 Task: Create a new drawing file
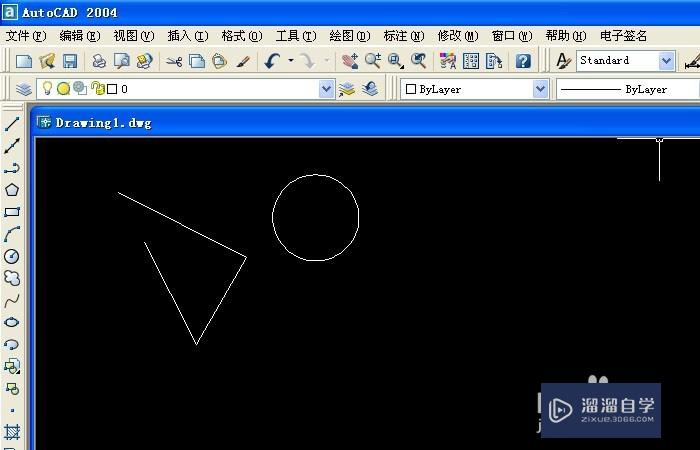tap(24, 61)
